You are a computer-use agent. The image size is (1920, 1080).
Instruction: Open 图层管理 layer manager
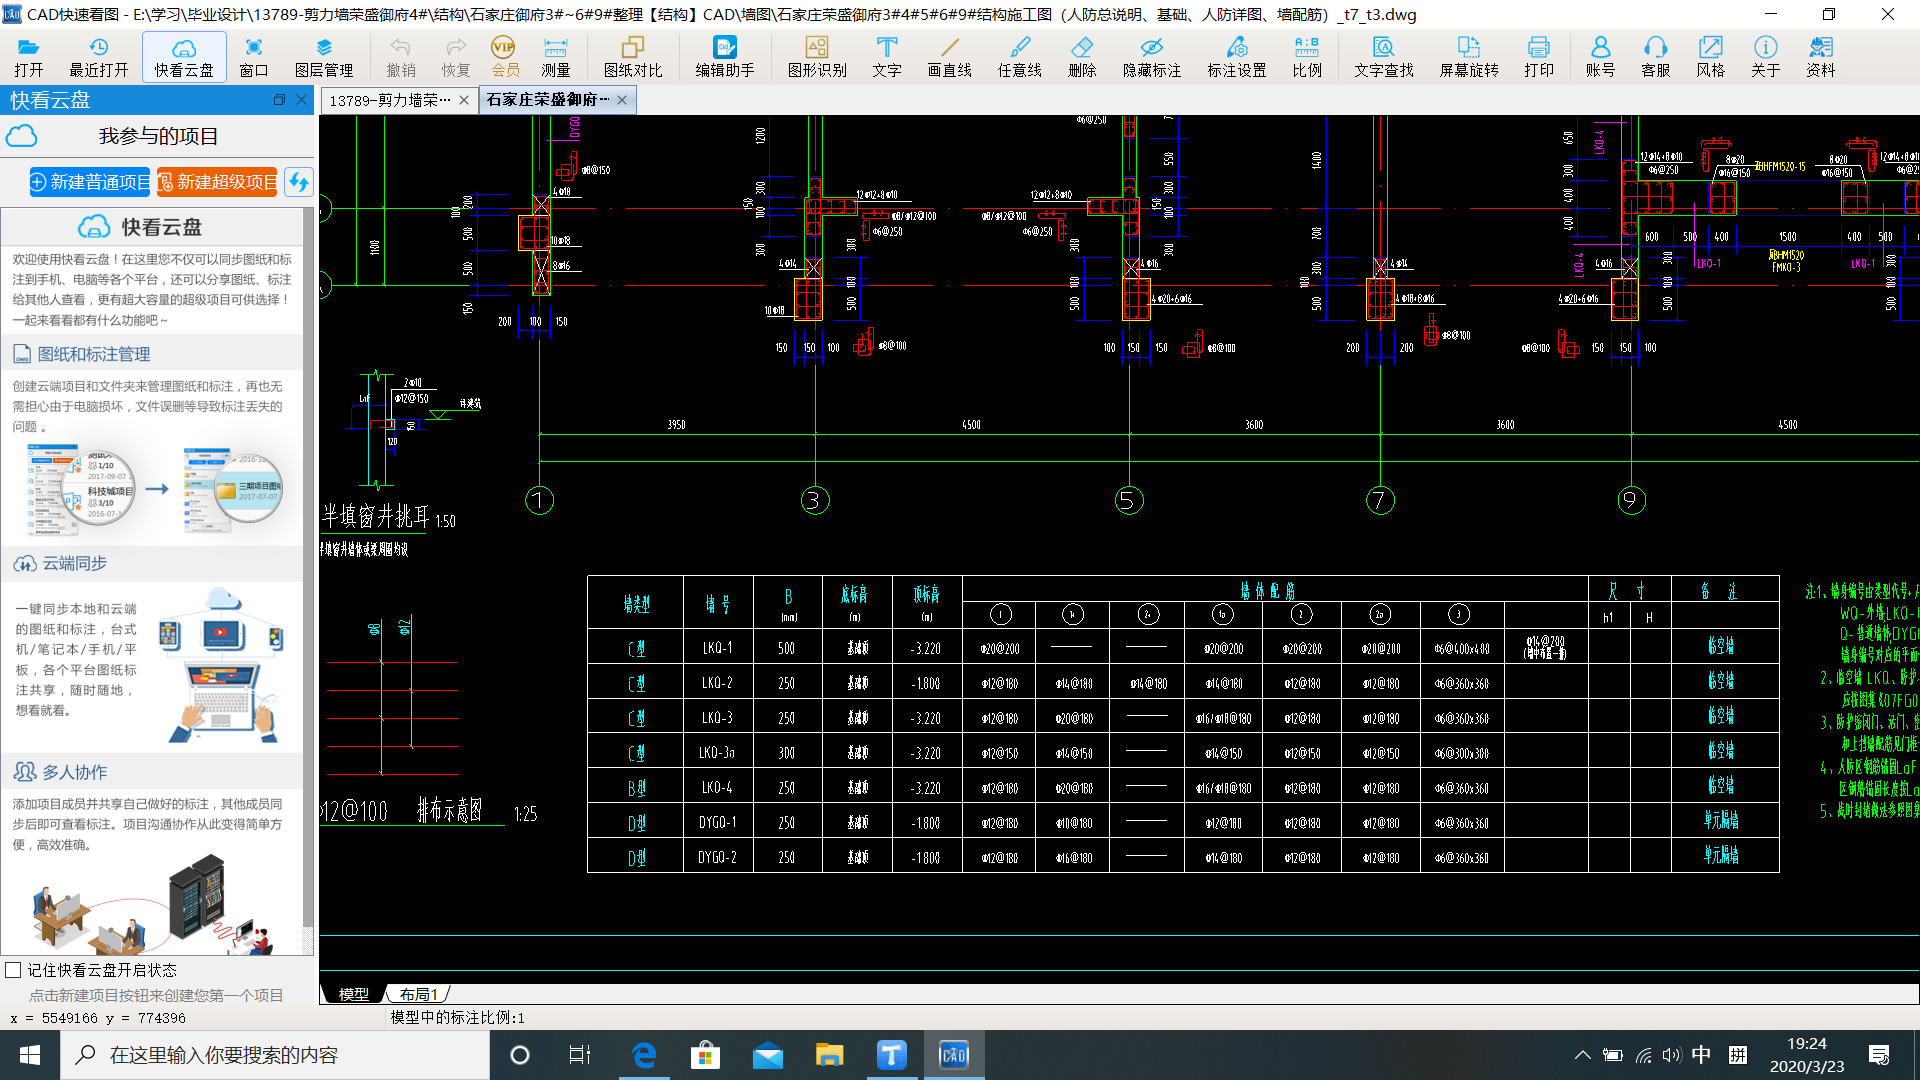[324, 57]
